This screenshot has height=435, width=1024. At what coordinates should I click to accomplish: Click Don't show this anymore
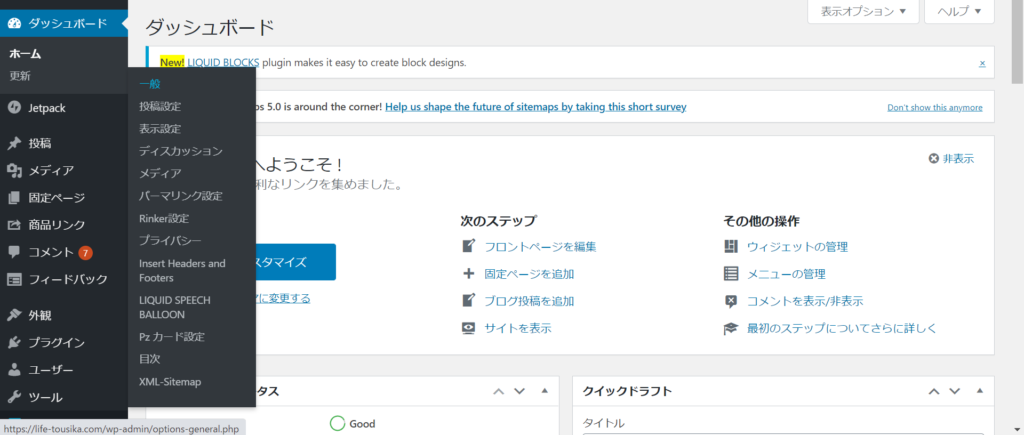pyautogui.click(x=935, y=108)
